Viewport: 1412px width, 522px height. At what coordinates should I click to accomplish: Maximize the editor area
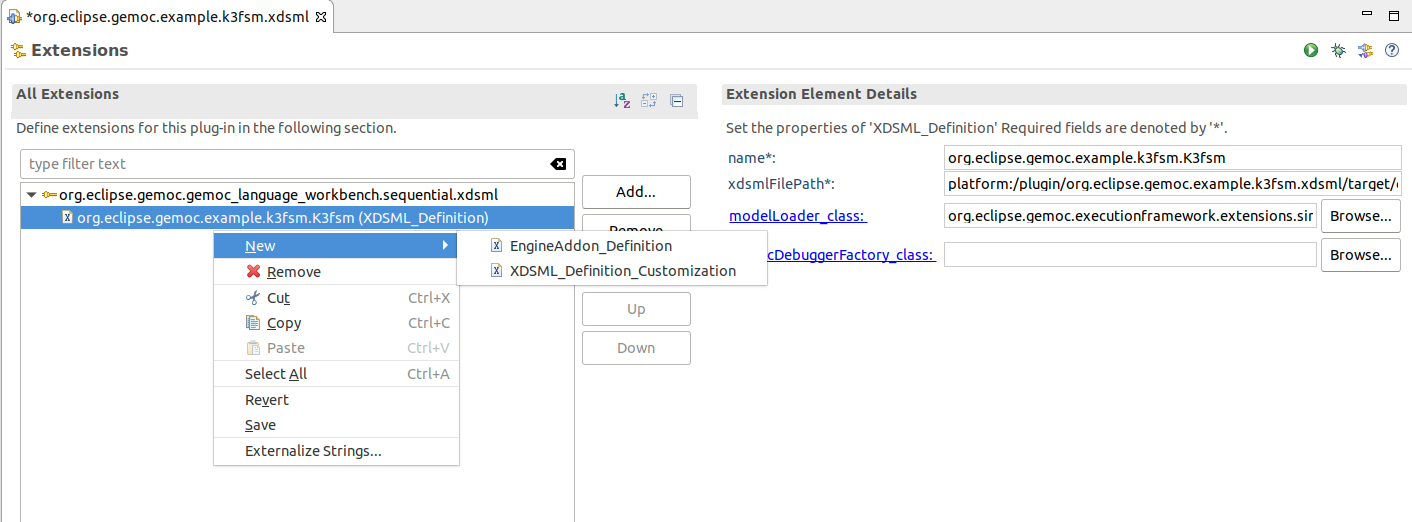pyautogui.click(x=1393, y=15)
